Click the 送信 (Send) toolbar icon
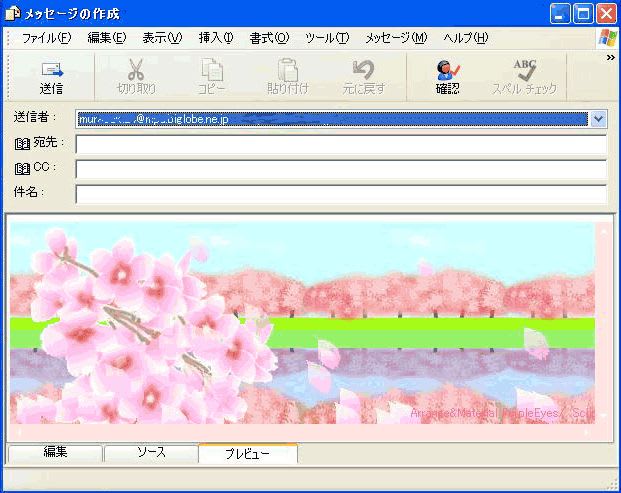The image size is (621, 493). 51,70
